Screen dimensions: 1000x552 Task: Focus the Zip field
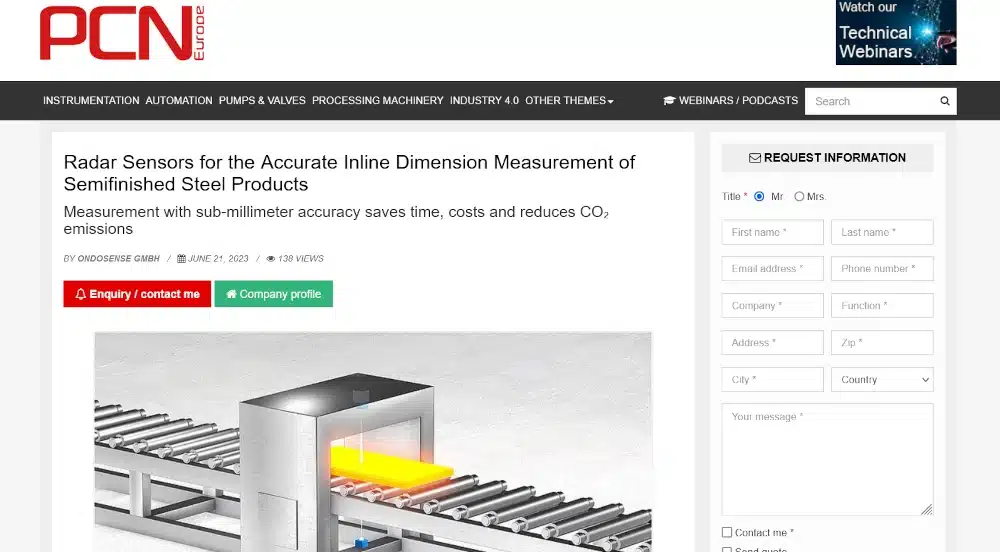tap(882, 342)
